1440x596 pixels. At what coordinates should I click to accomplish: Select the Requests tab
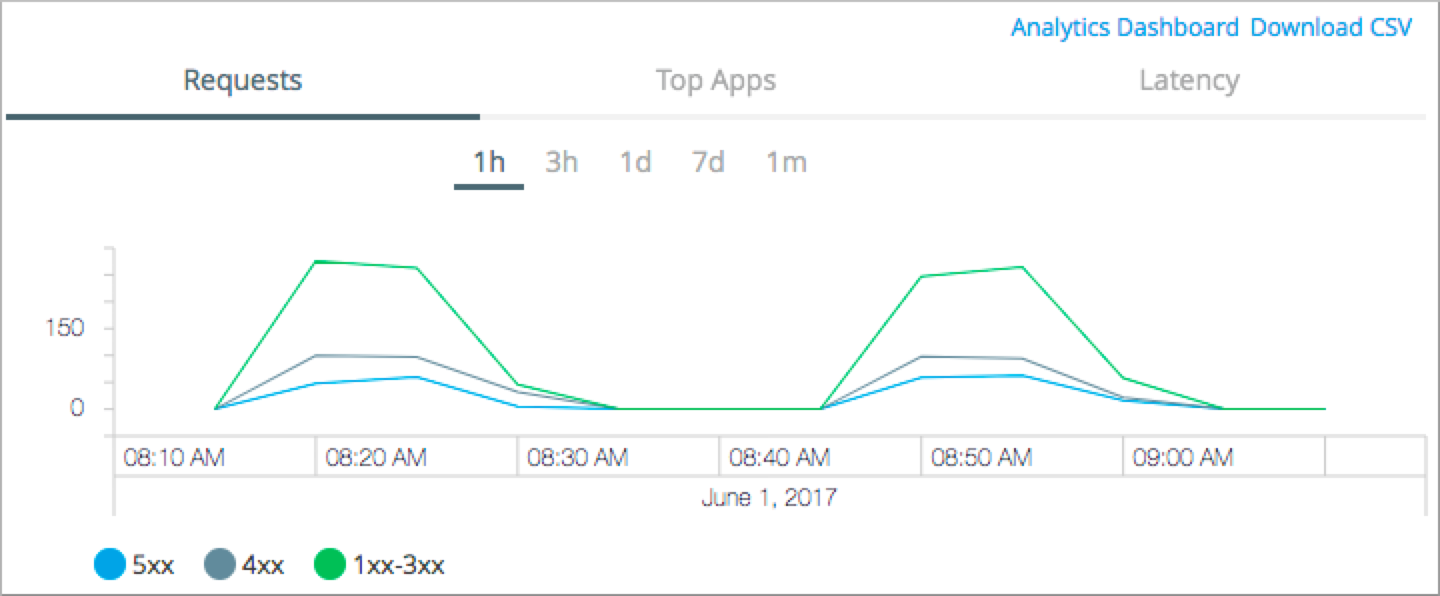click(x=241, y=81)
